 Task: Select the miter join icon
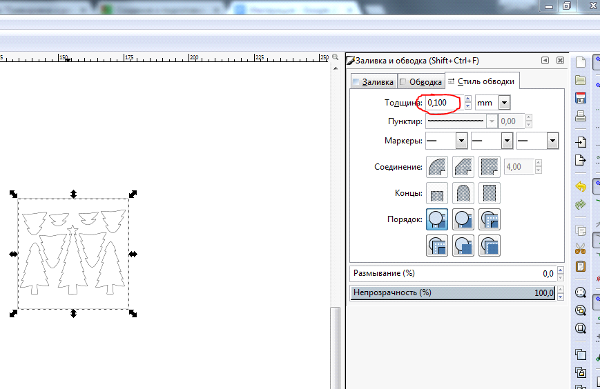(489, 167)
